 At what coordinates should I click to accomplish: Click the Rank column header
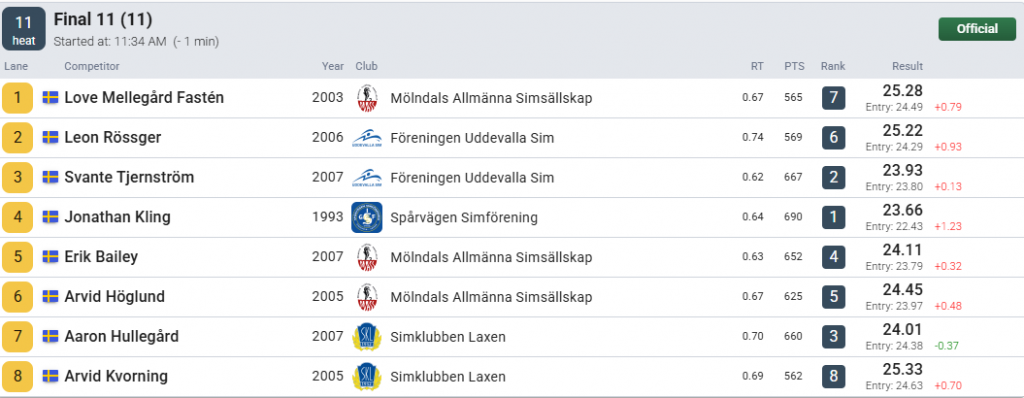[833, 66]
